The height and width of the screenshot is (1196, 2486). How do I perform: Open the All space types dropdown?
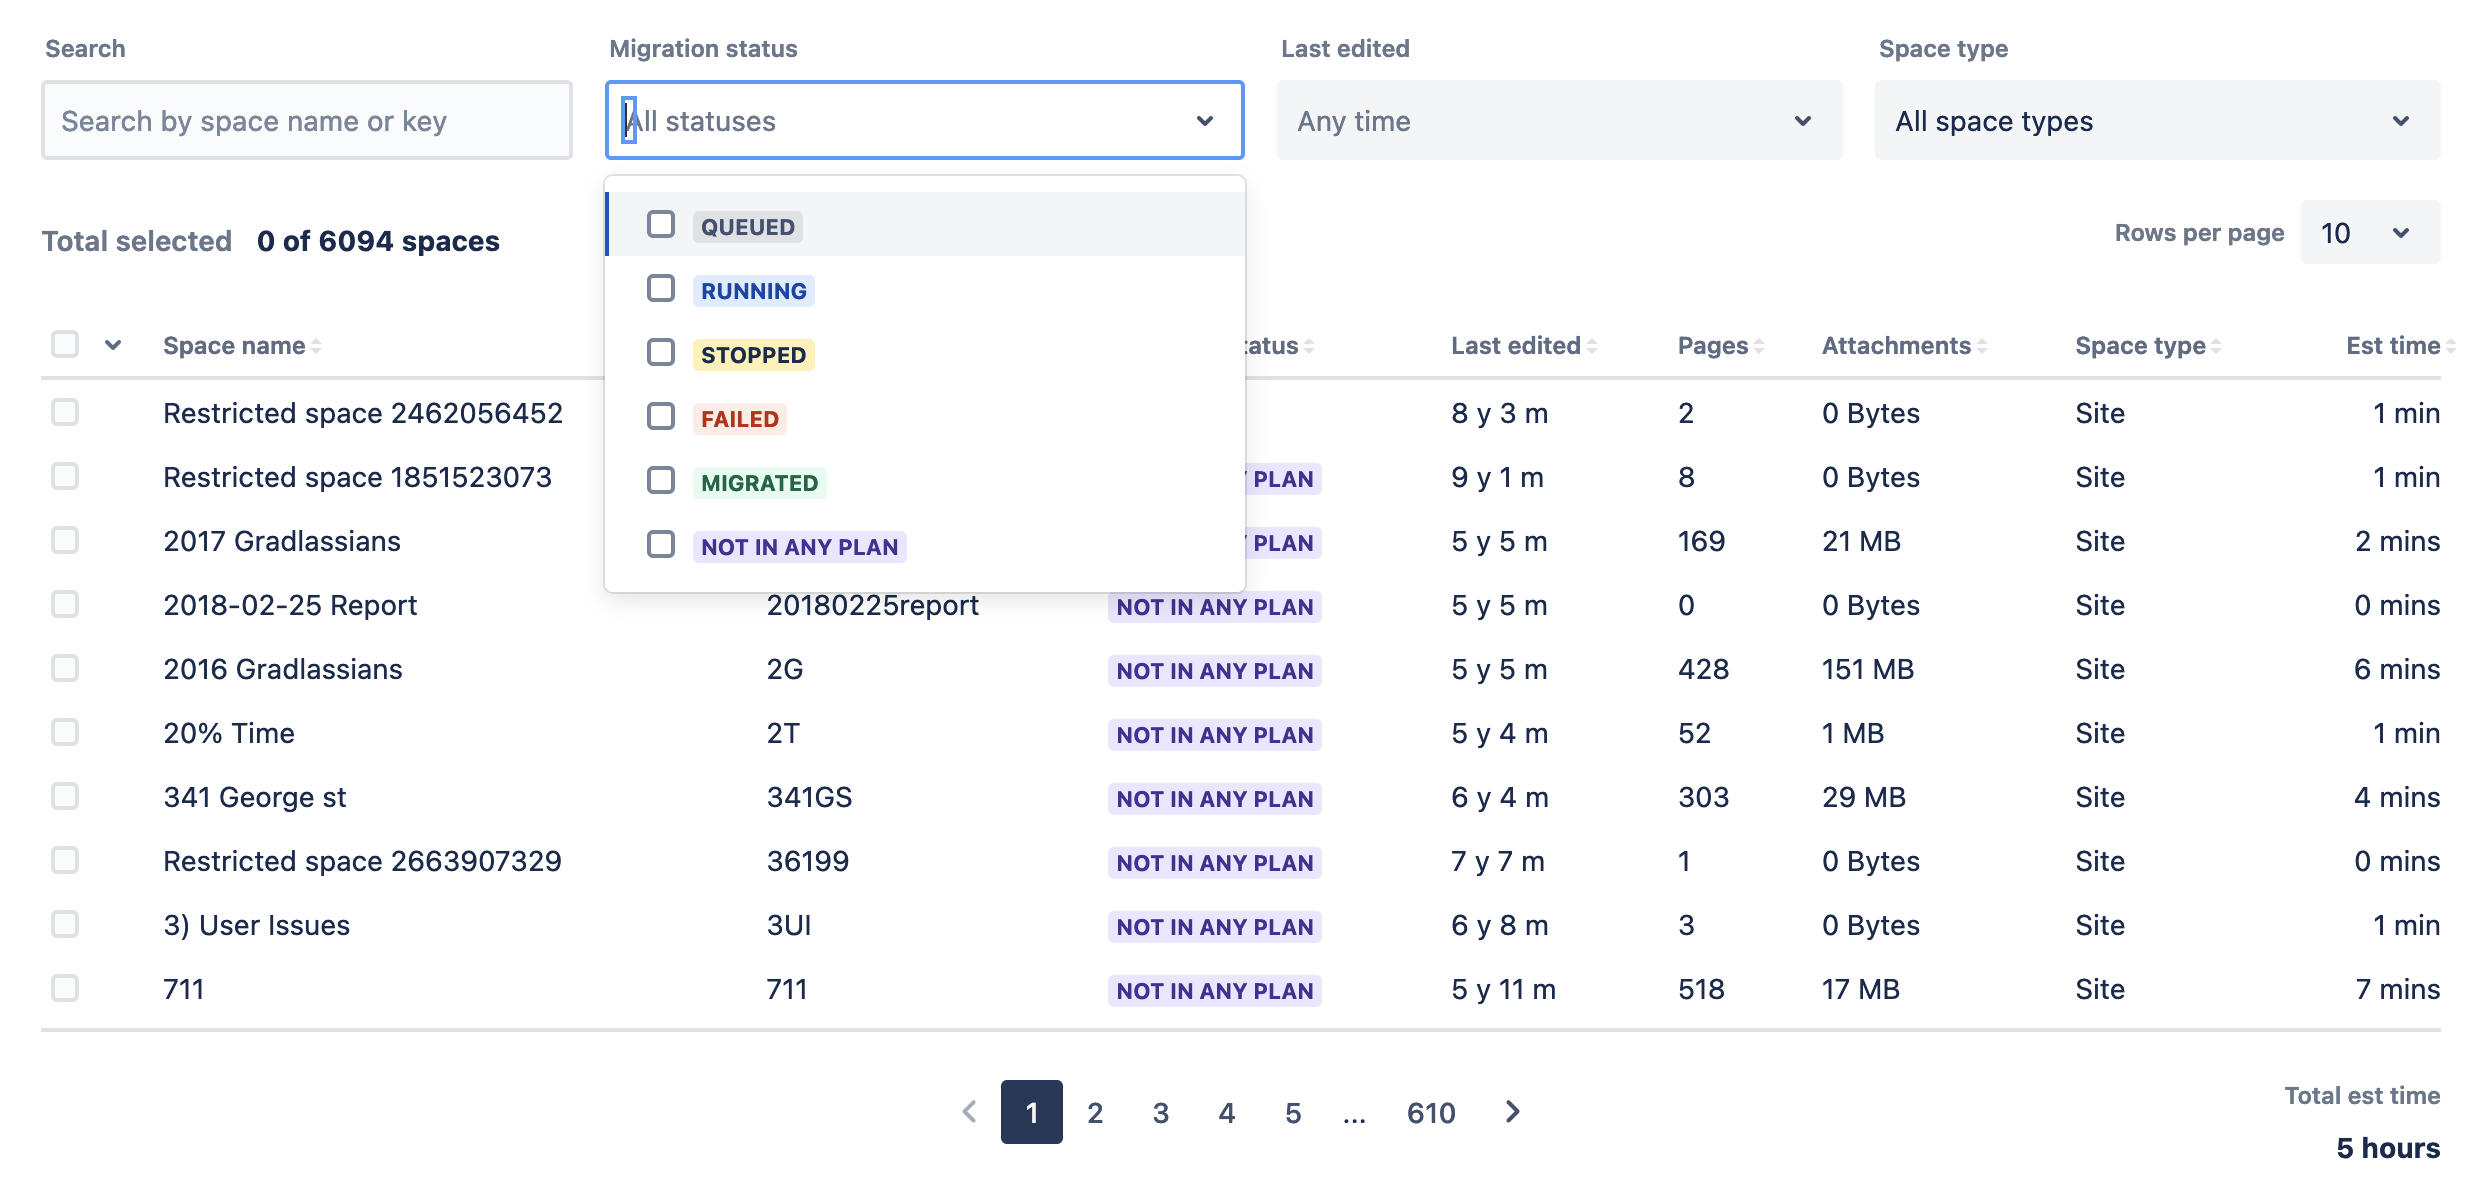(2155, 120)
